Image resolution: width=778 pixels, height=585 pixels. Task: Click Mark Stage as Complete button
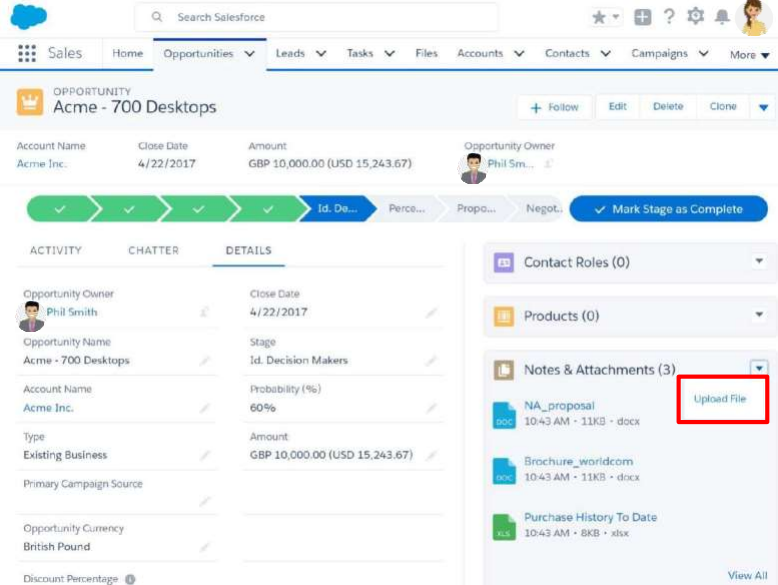[x=668, y=209]
